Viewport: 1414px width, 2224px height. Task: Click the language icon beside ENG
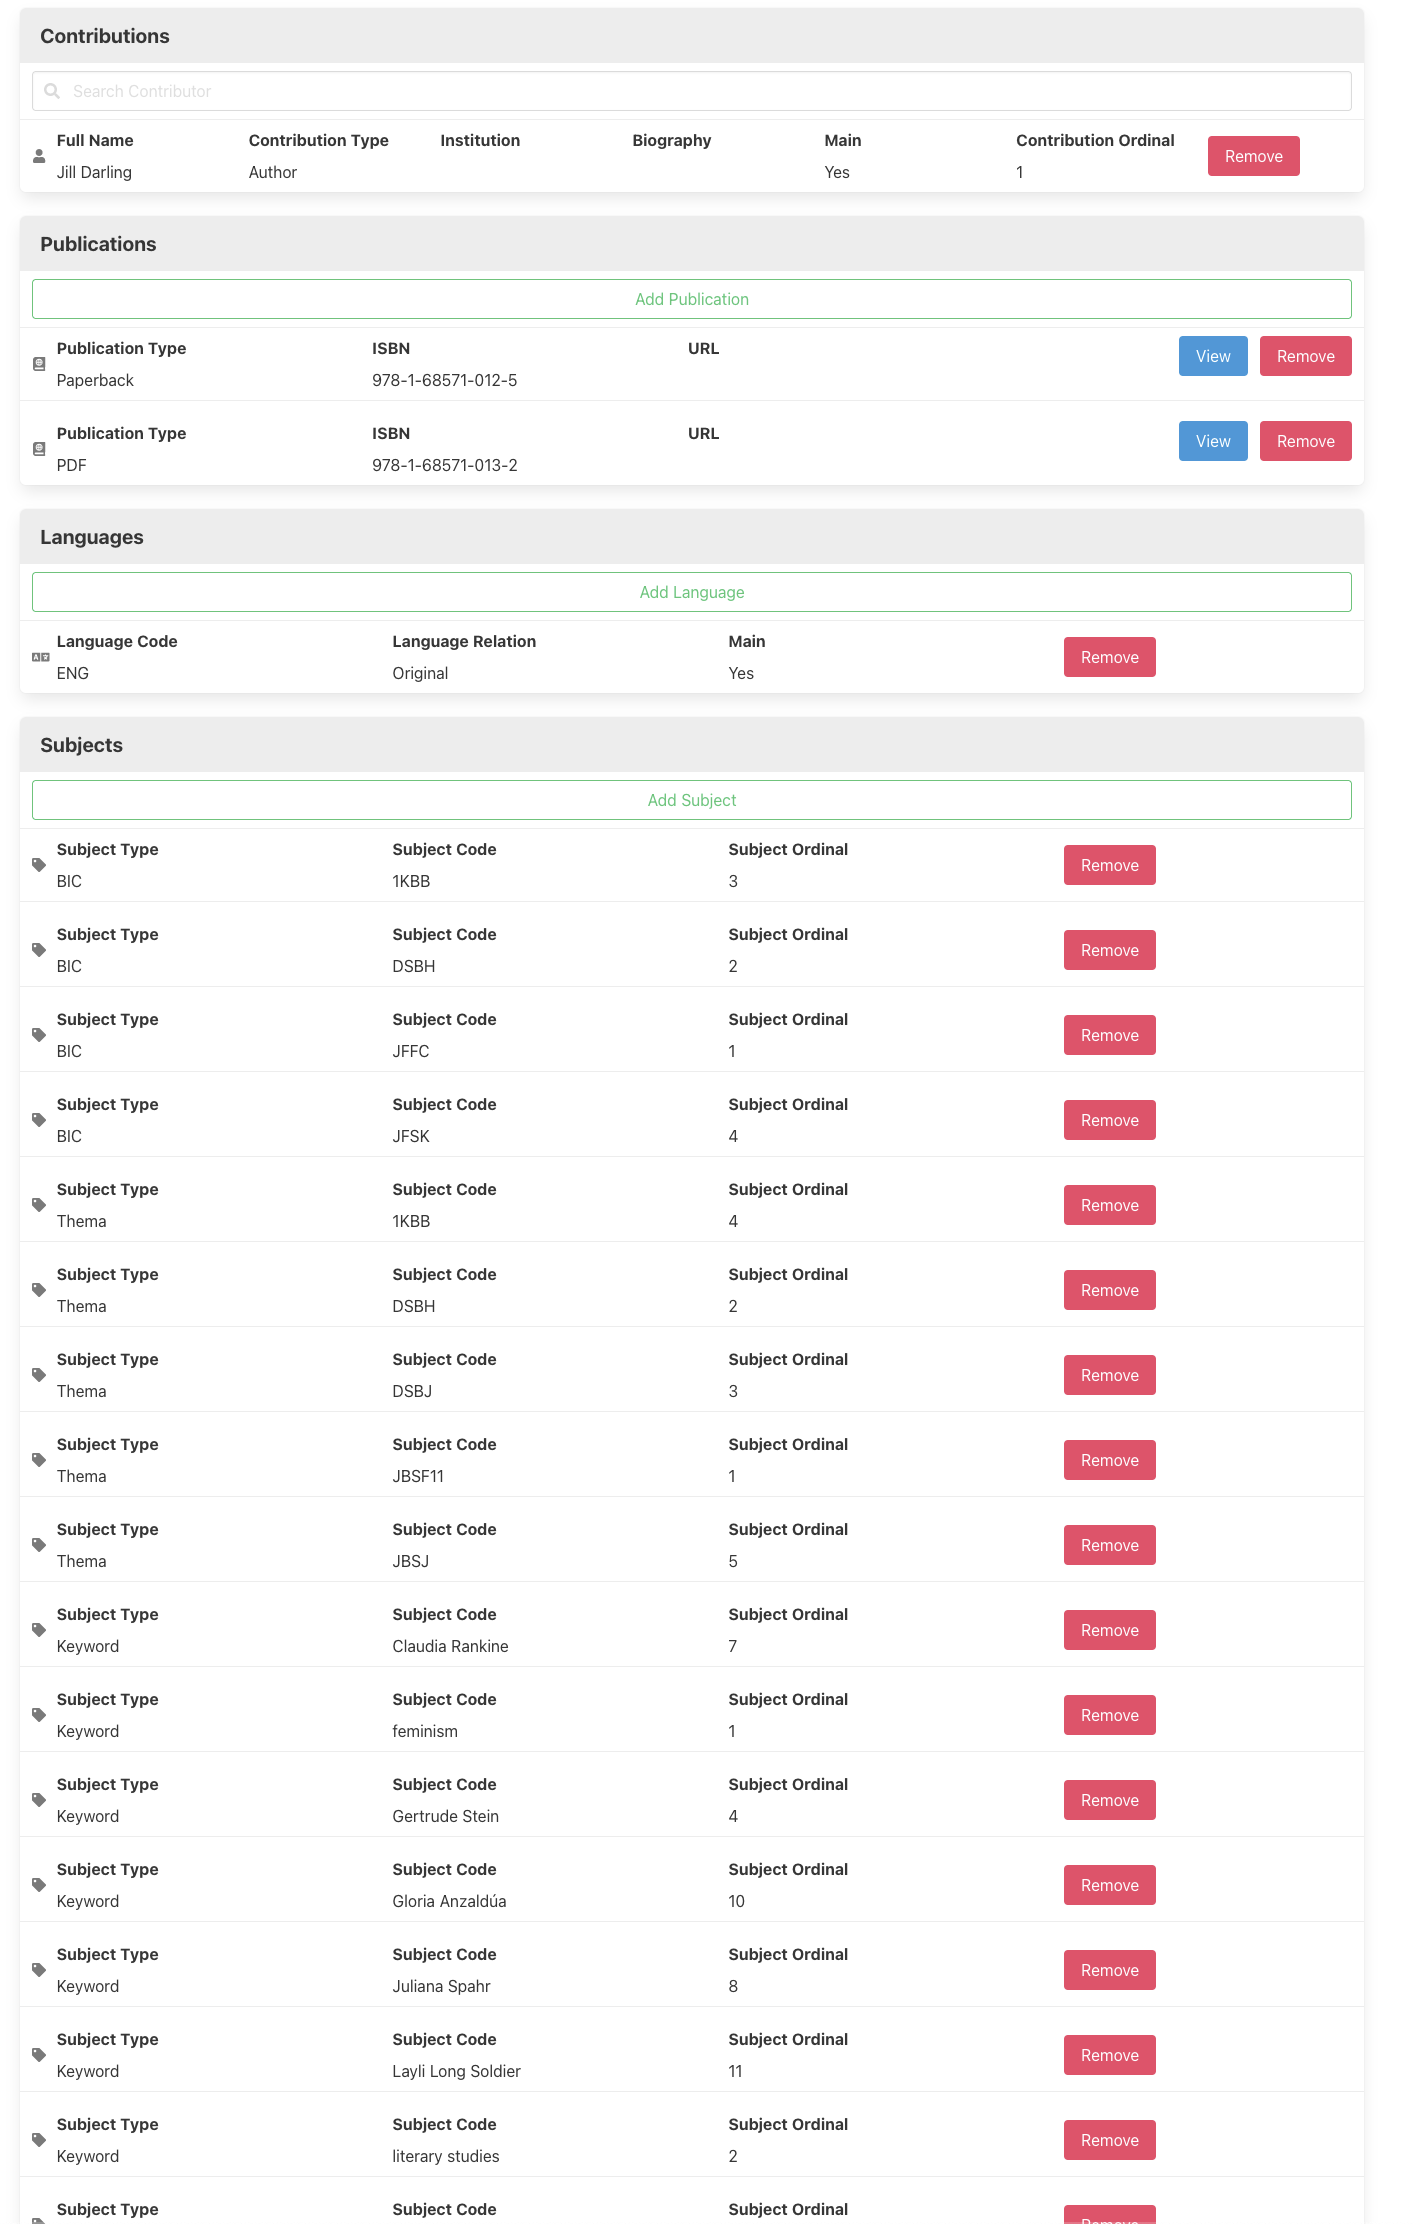[x=40, y=657]
